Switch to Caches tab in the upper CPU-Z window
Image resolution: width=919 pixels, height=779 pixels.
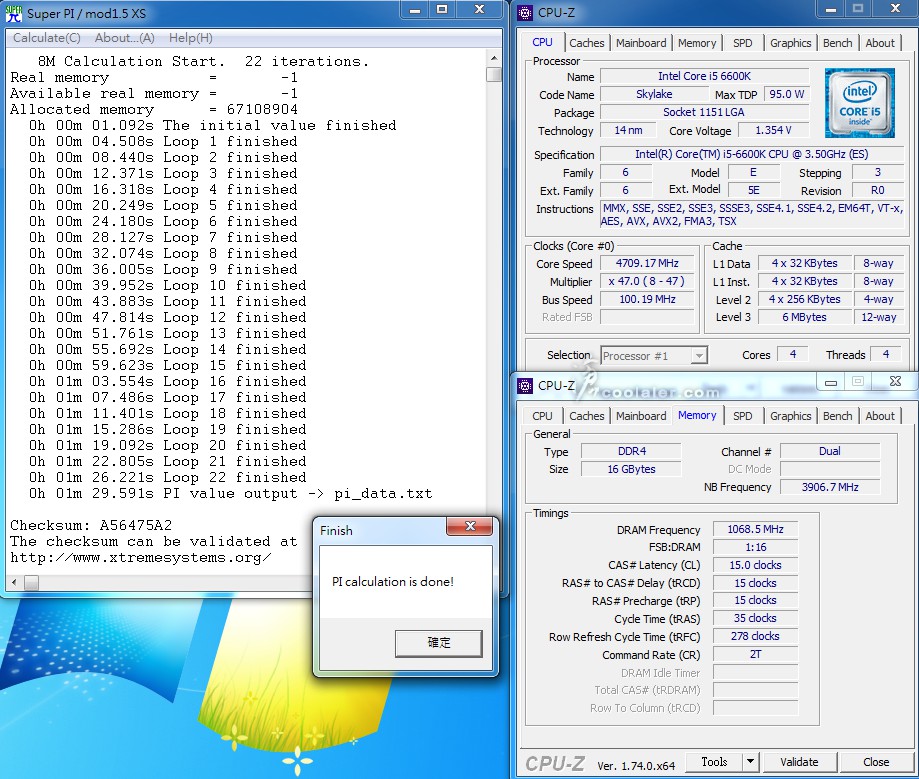pyautogui.click(x=586, y=43)
